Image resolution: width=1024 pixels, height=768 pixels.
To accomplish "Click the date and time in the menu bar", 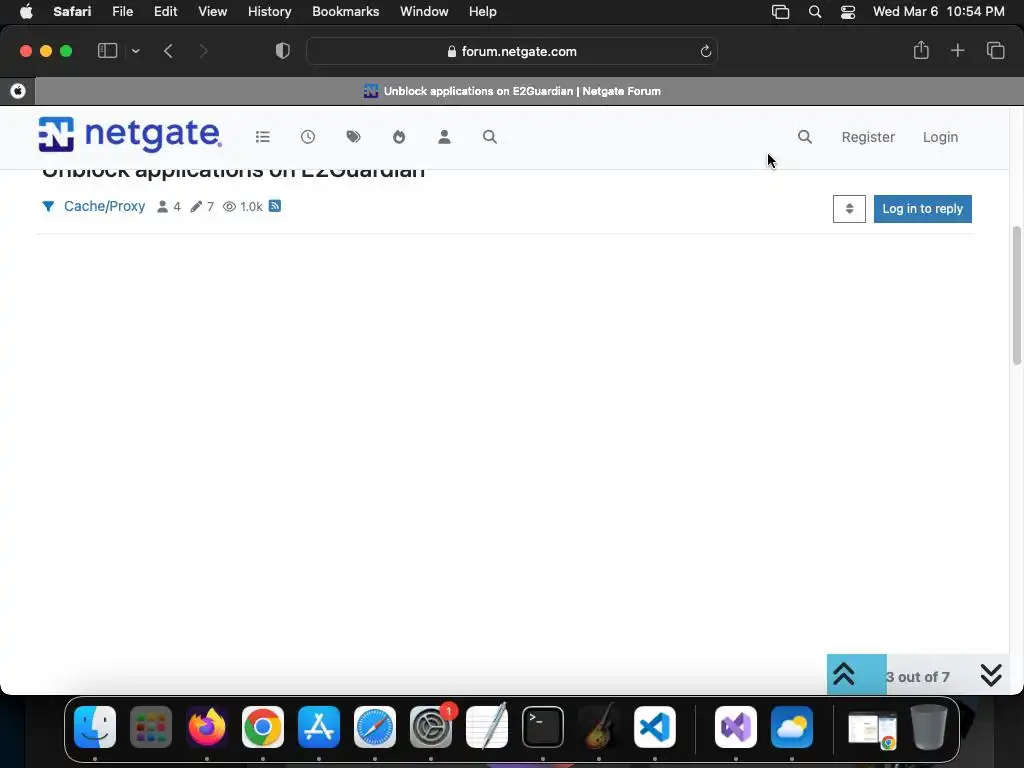I will pyautogui.click(x=938, y=12).
